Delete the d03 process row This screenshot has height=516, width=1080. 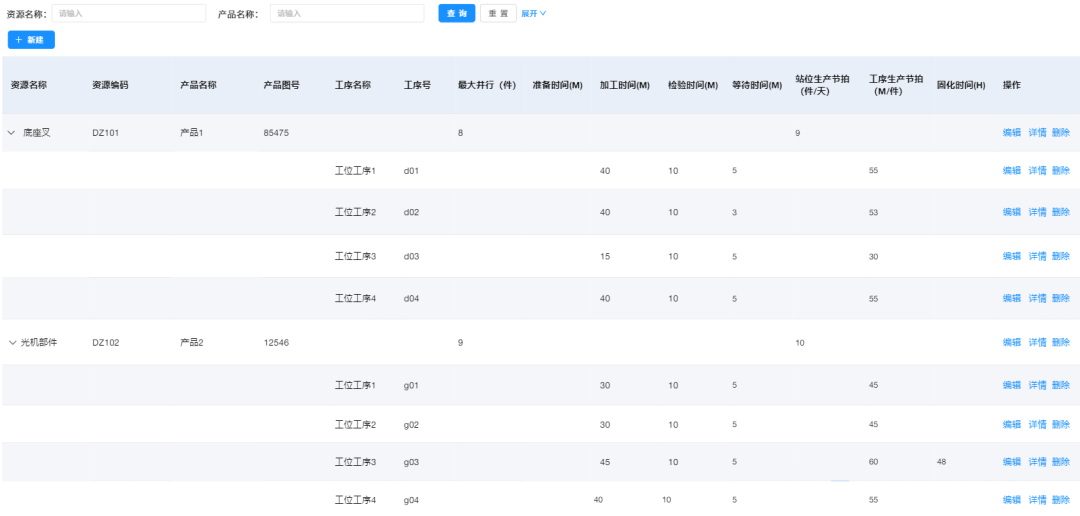pyautogui.click(x=1061, y=256)
